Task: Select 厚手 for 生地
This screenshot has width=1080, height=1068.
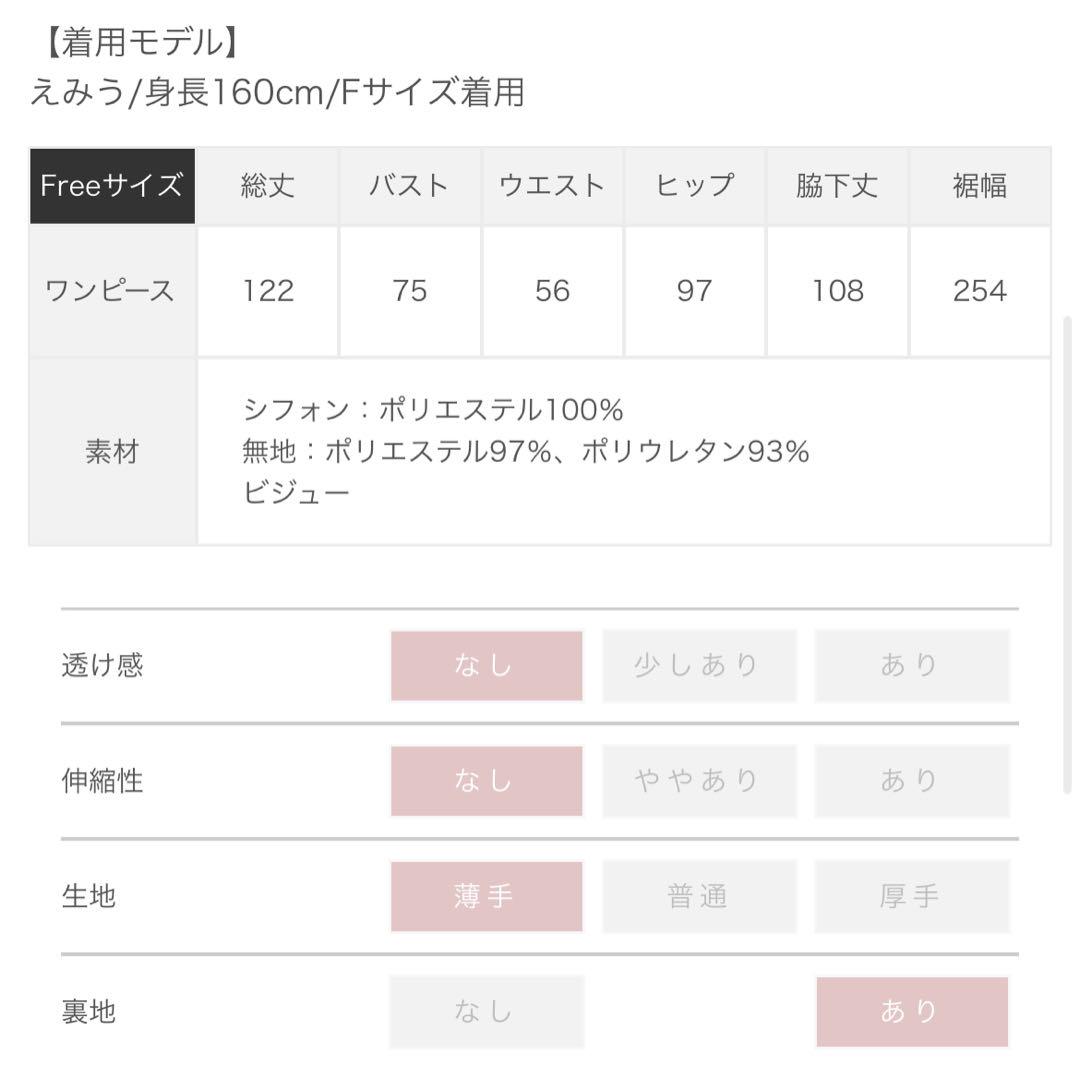Action: pos(912,896)
